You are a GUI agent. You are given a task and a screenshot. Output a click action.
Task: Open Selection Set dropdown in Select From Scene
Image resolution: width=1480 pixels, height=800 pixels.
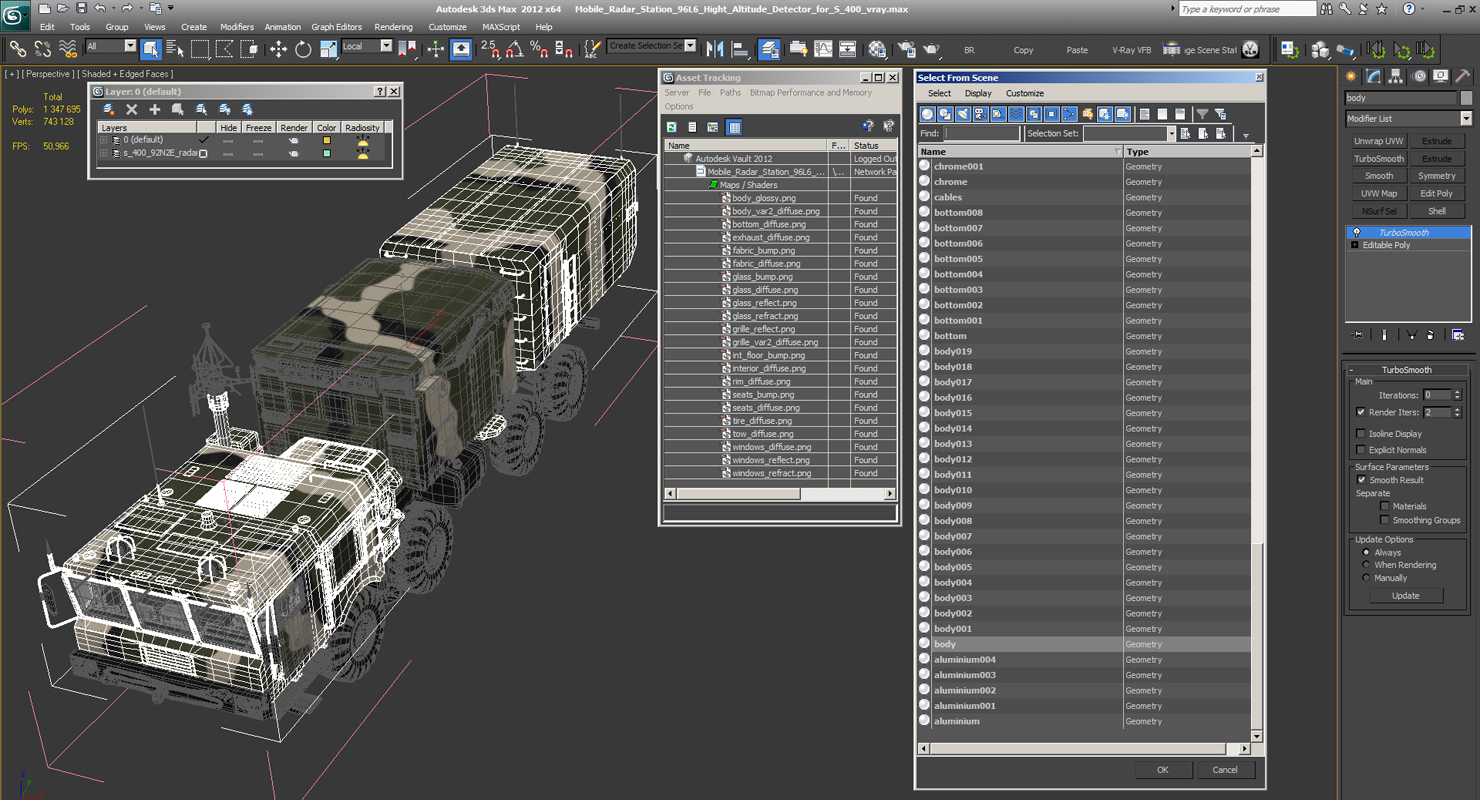(x=1130, y=133)
